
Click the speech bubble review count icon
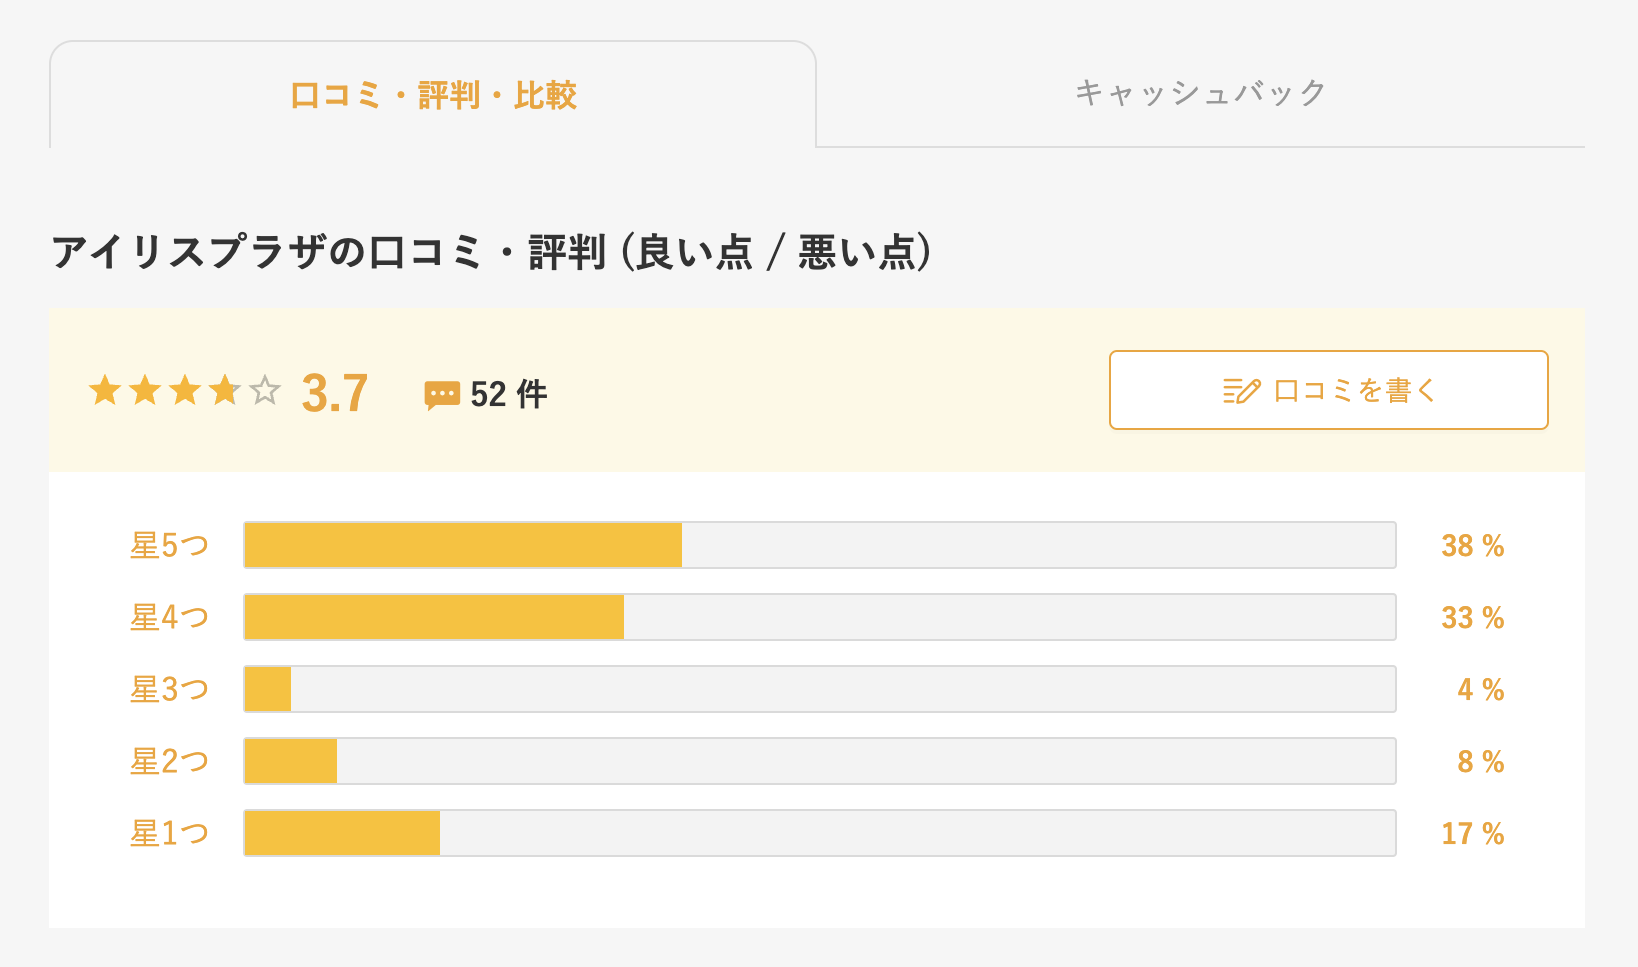pos(442,394)
